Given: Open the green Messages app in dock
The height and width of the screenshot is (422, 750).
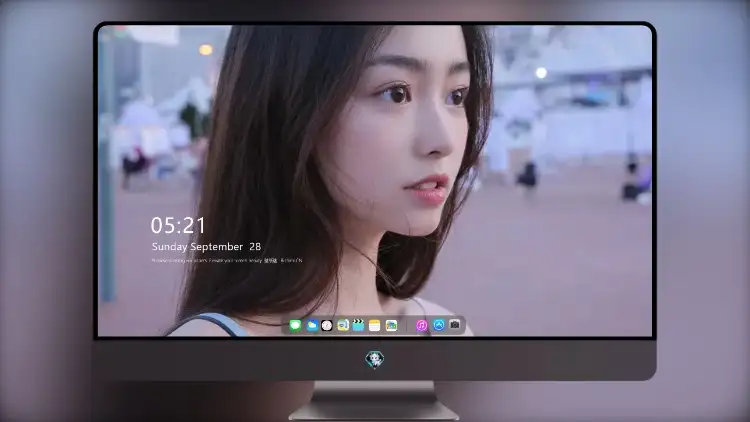Looking at the screenshot, I should pyautogui.click(x=295, y=325).
